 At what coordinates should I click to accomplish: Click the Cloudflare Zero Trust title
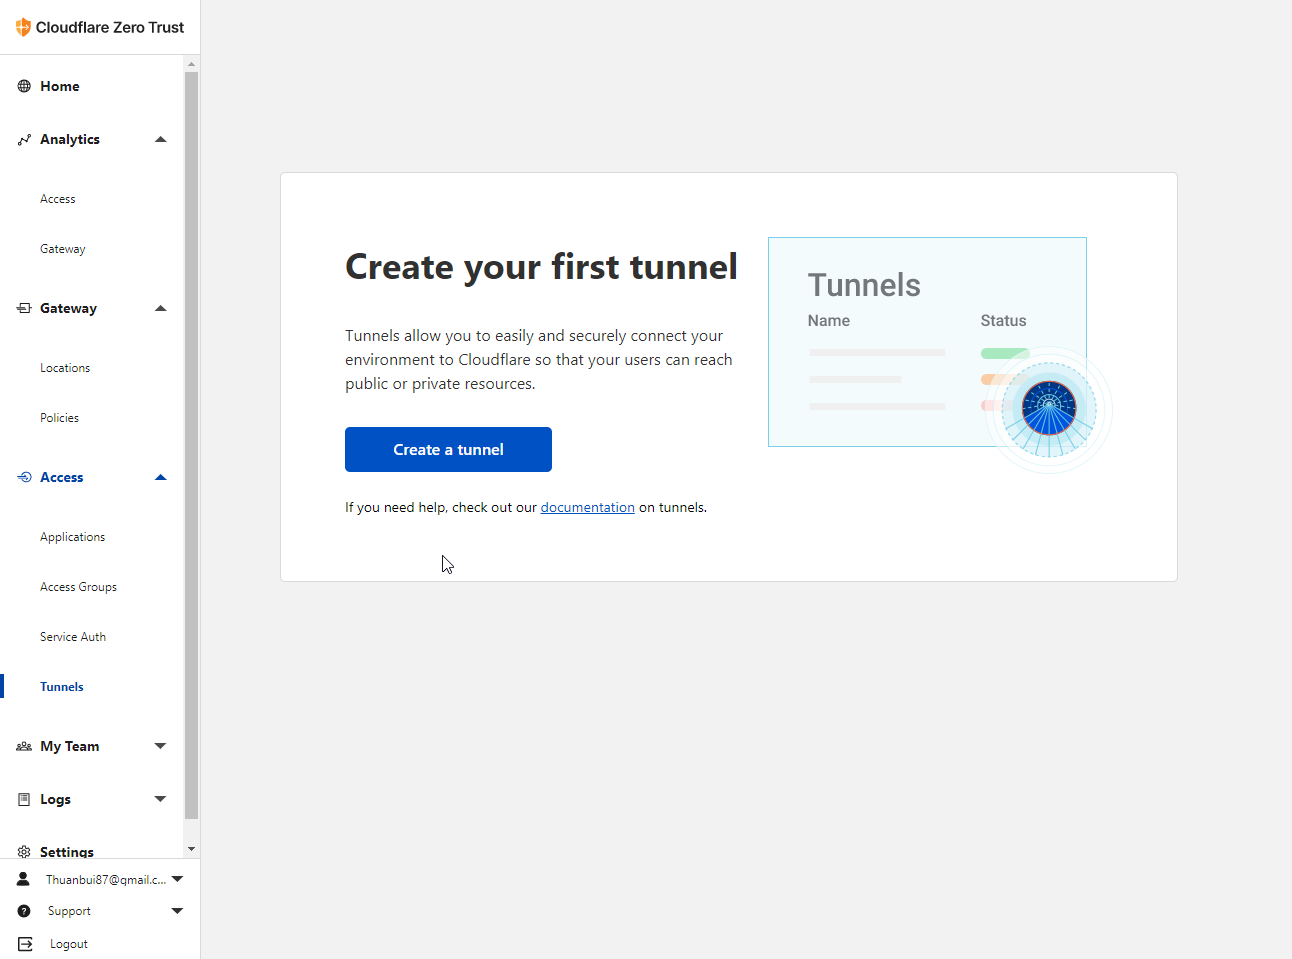110,28
